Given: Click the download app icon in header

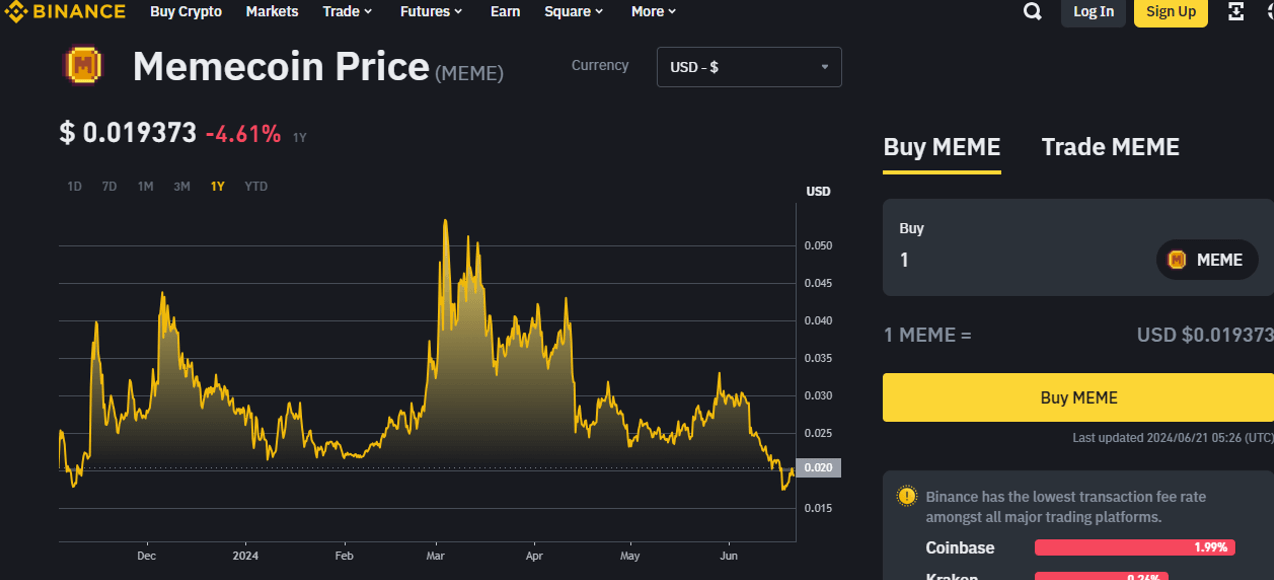Looking at the screenshot, I should [1236, 12].
